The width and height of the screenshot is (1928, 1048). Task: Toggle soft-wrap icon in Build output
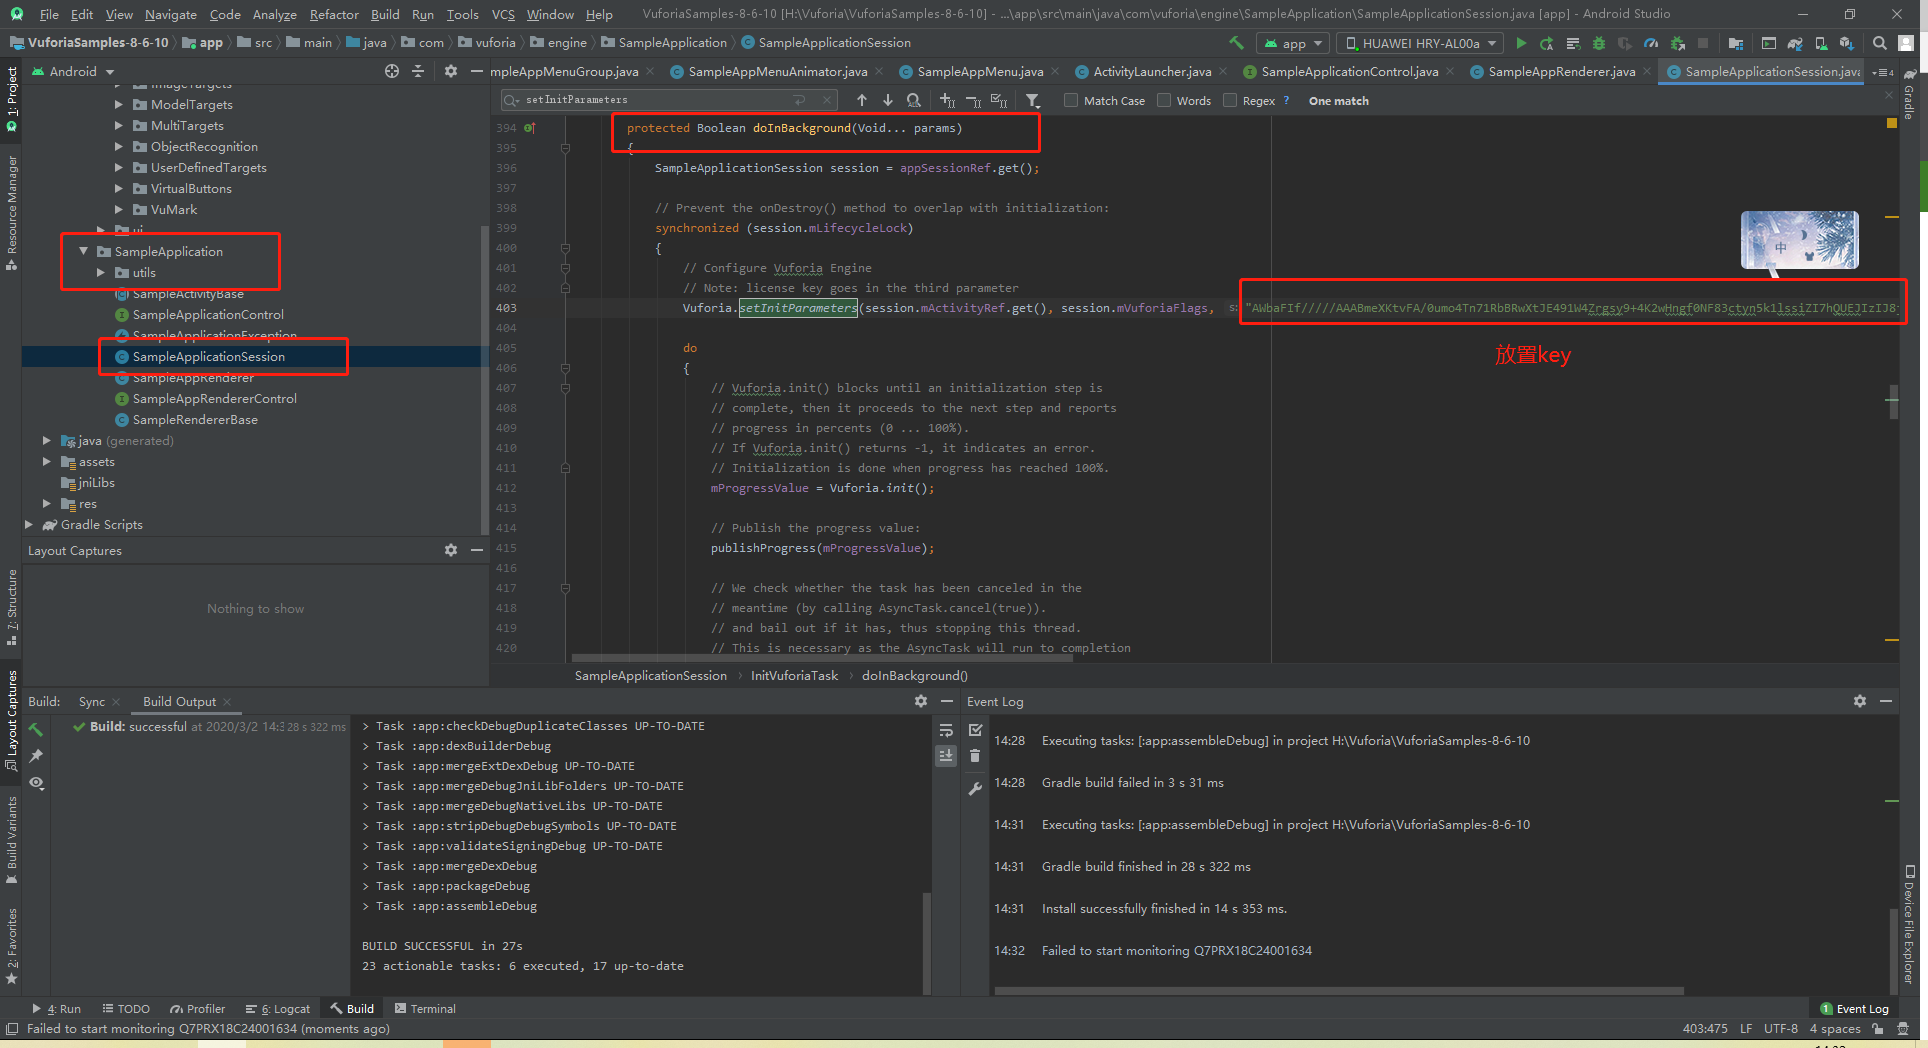click(946, 730)
